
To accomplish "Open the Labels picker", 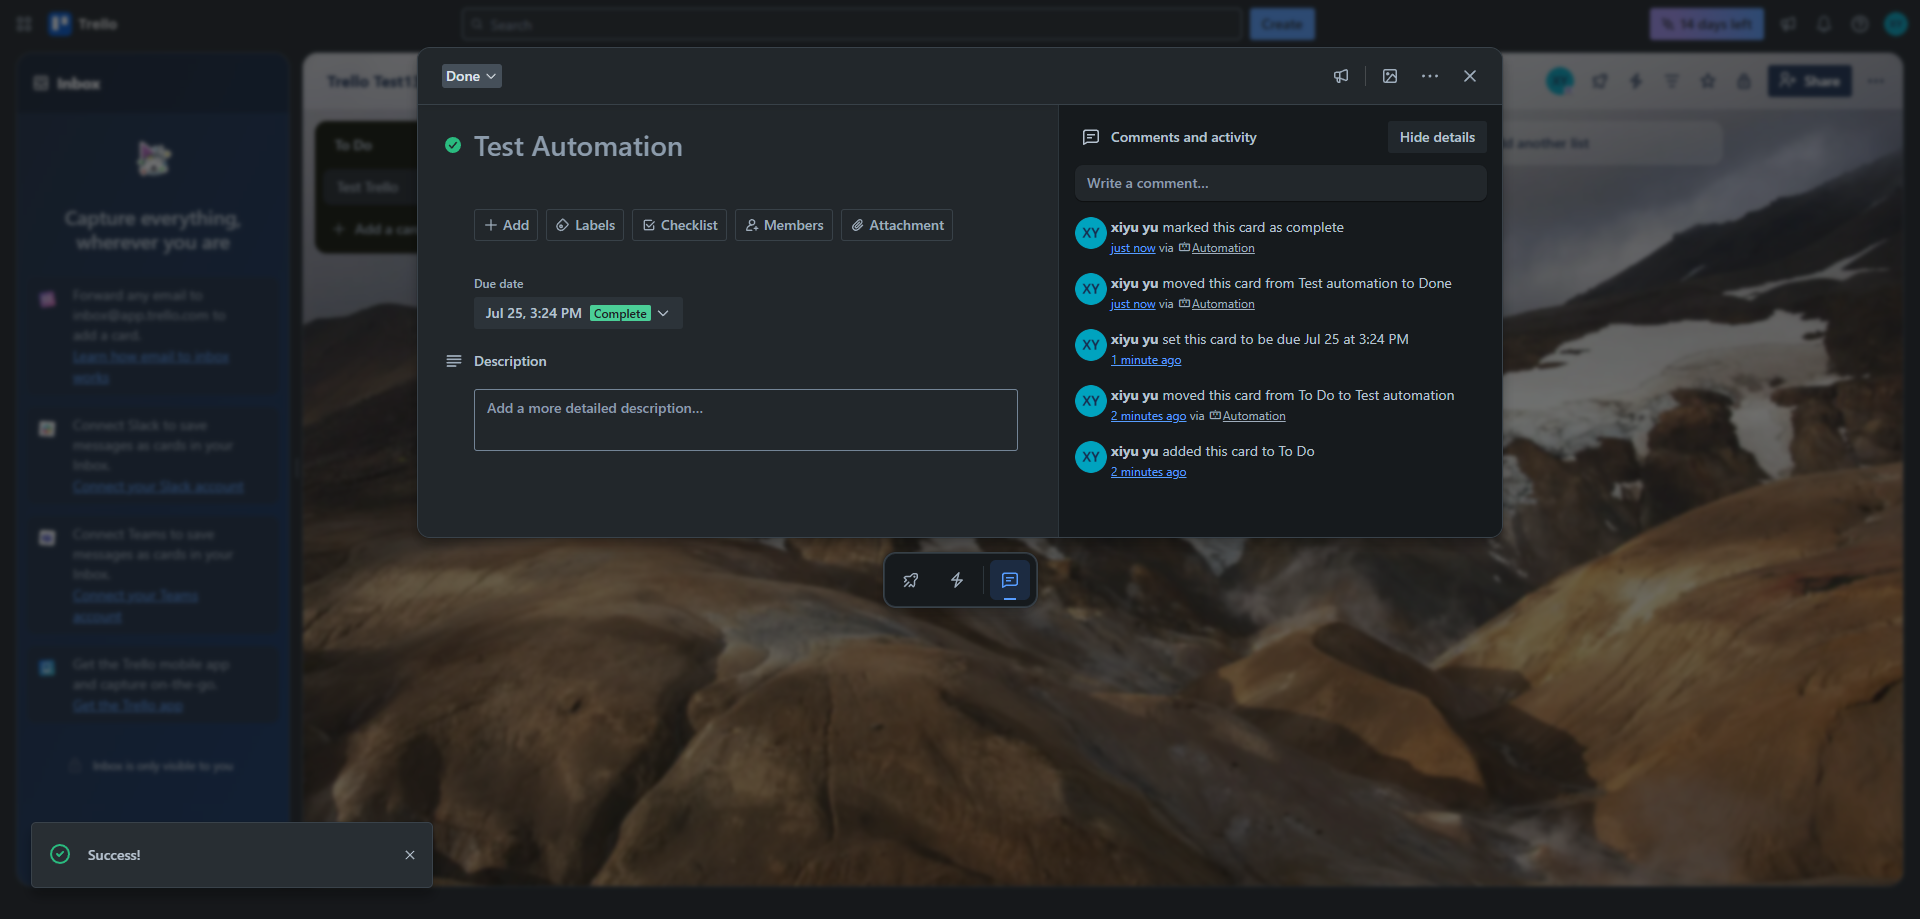I will click(x=585, y=225).
